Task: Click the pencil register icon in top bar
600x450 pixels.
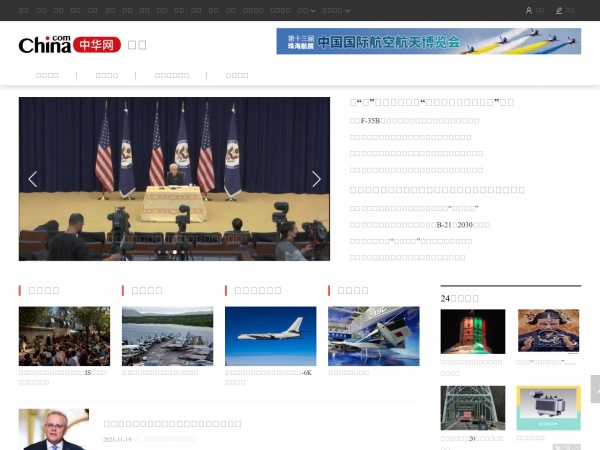Action: 559,11
